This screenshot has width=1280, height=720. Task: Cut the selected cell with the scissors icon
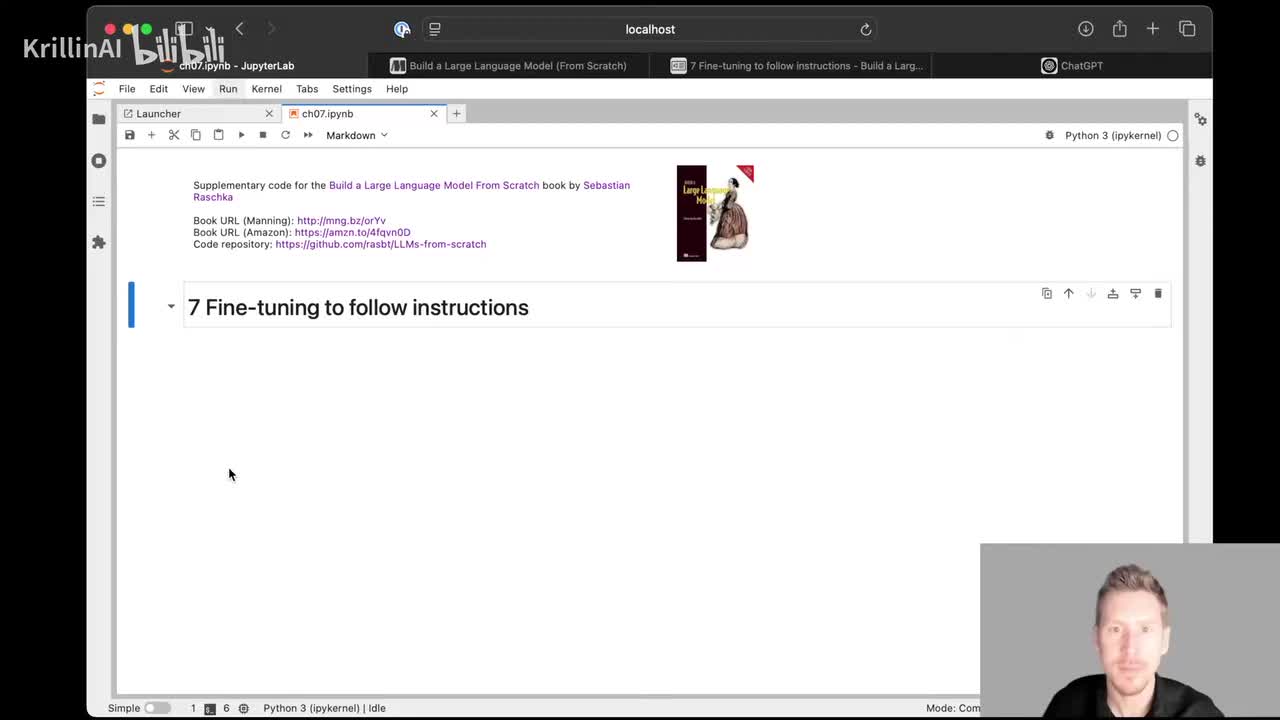pyautogui.click(x=174, y=135)
